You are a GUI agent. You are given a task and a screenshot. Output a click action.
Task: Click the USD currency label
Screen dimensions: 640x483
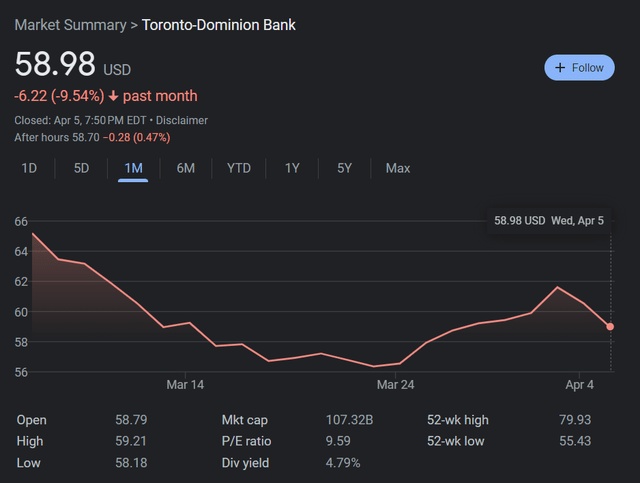point(117,70)
